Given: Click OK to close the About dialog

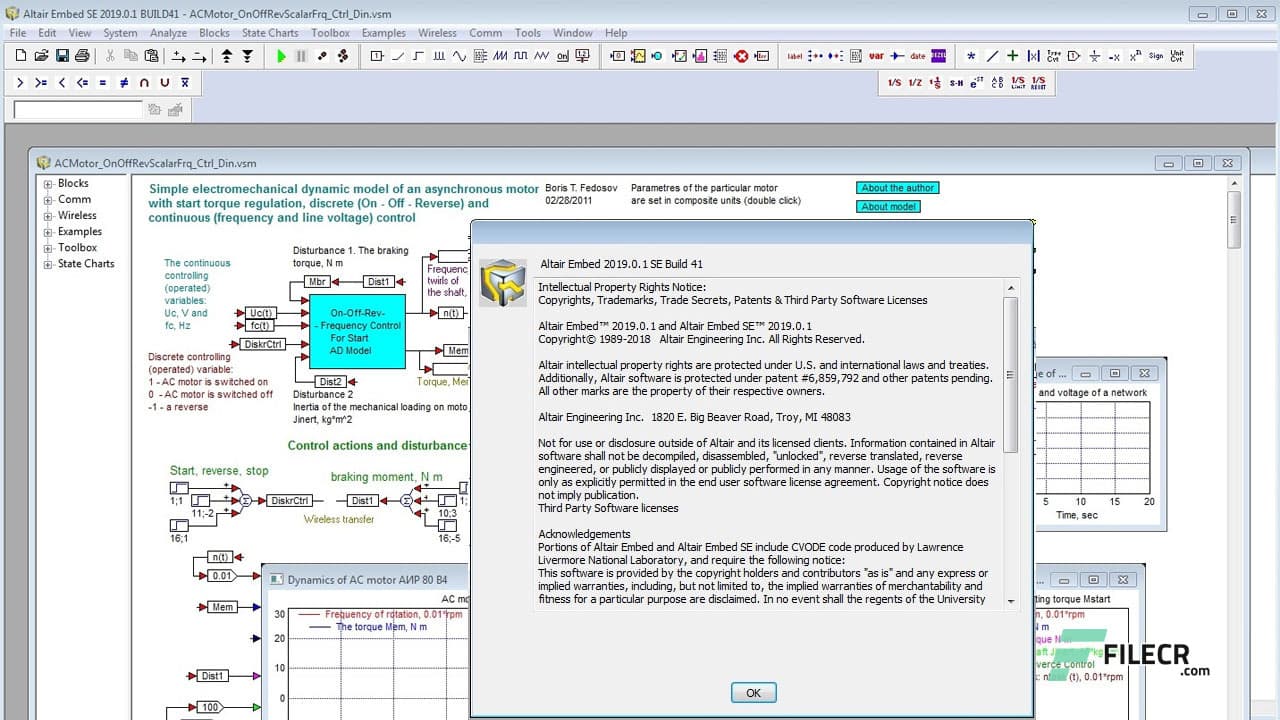Looking at the screenshot, I should click(752, 692).
